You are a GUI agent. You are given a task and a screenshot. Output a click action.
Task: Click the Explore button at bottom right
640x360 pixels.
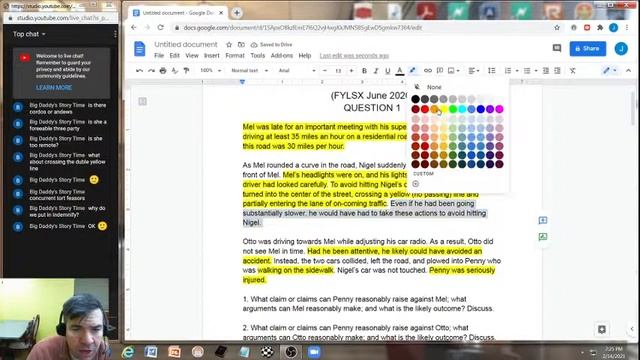[x=602, y=329]
